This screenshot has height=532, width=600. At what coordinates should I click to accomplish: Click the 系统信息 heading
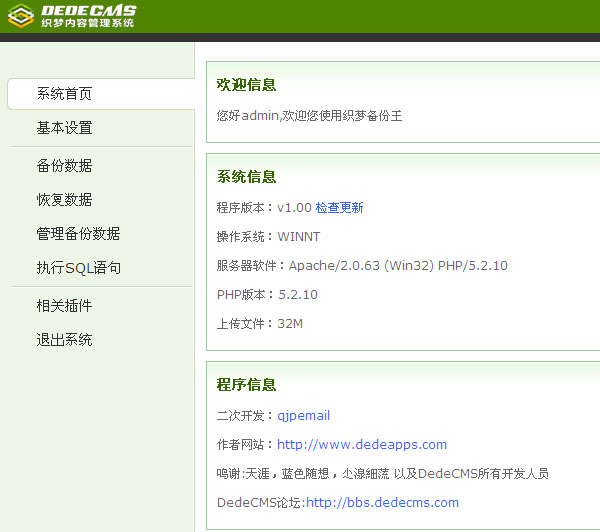pyautogui.click(x=246, y=177)
